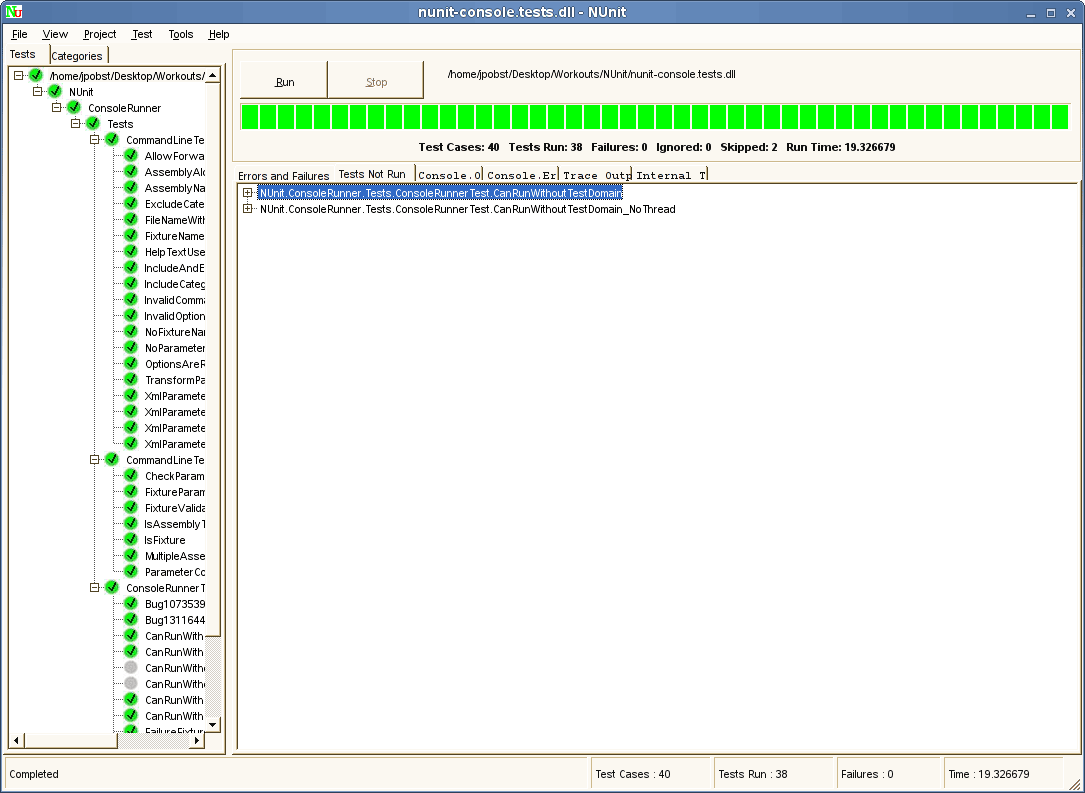Click the Completed status bar text

tap(34, 774)
